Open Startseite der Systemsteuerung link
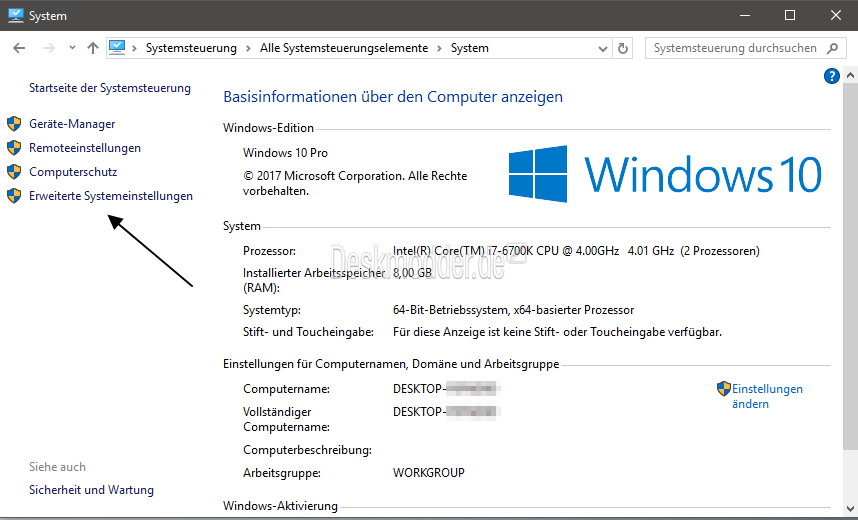 (x=110, y=88)
